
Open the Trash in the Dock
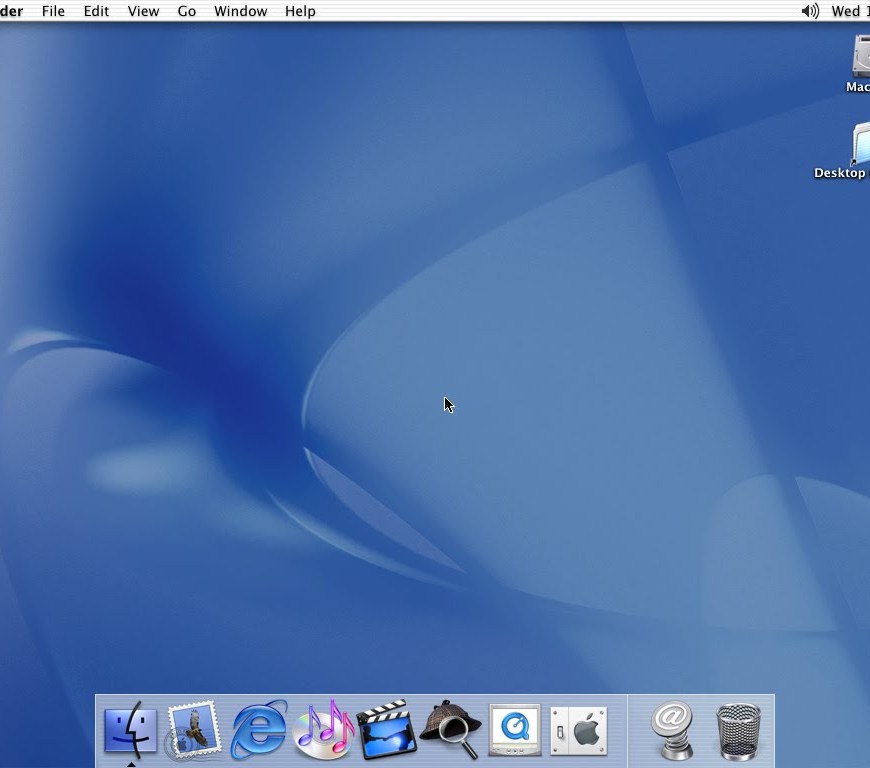[738, 732]
